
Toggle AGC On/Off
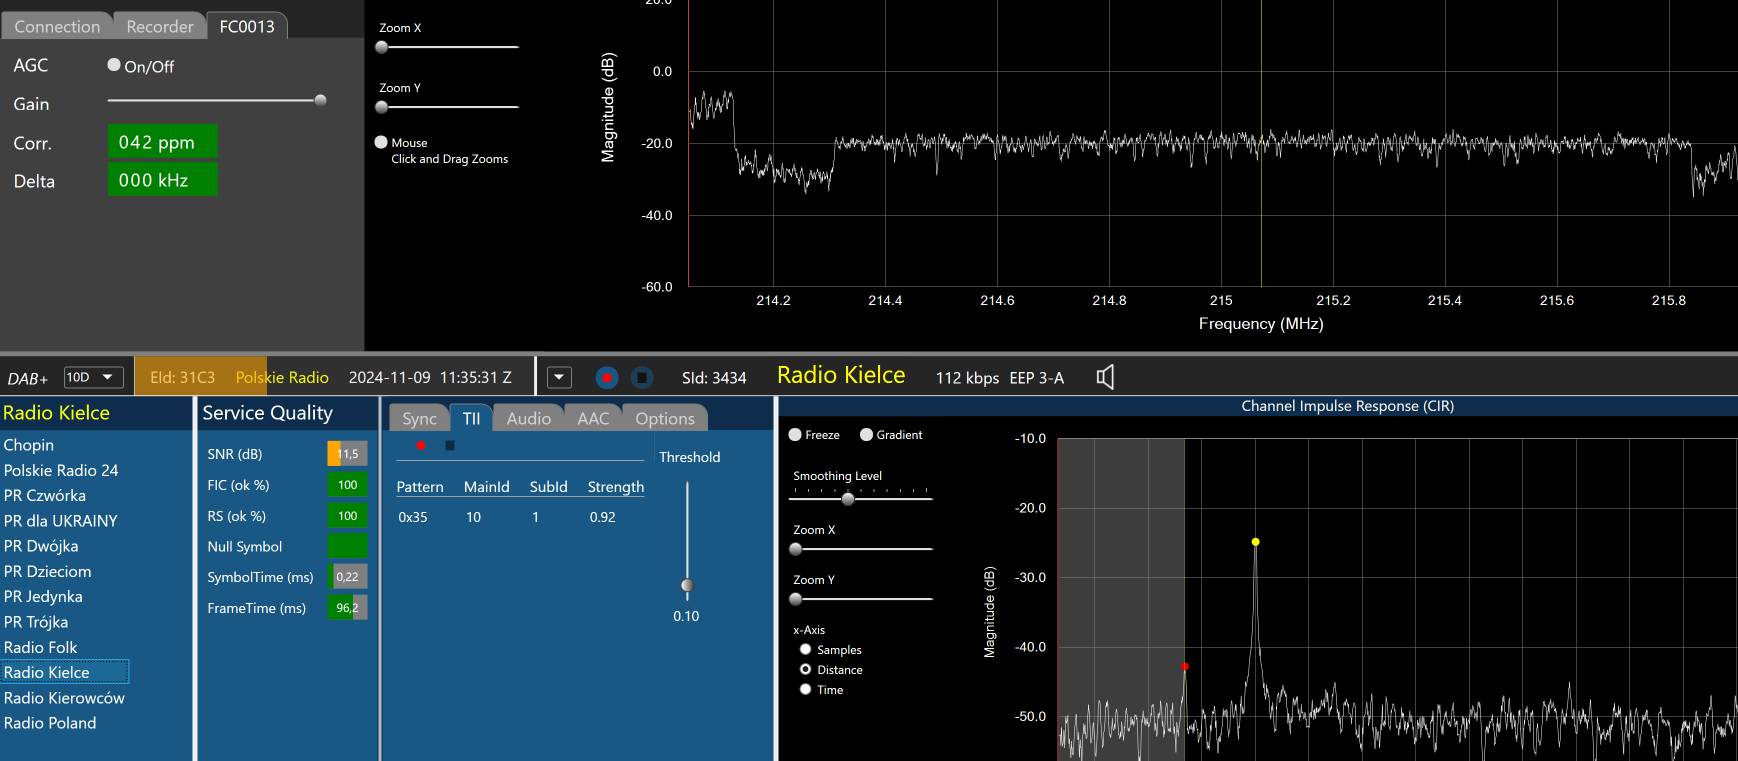tap(114, 65)
